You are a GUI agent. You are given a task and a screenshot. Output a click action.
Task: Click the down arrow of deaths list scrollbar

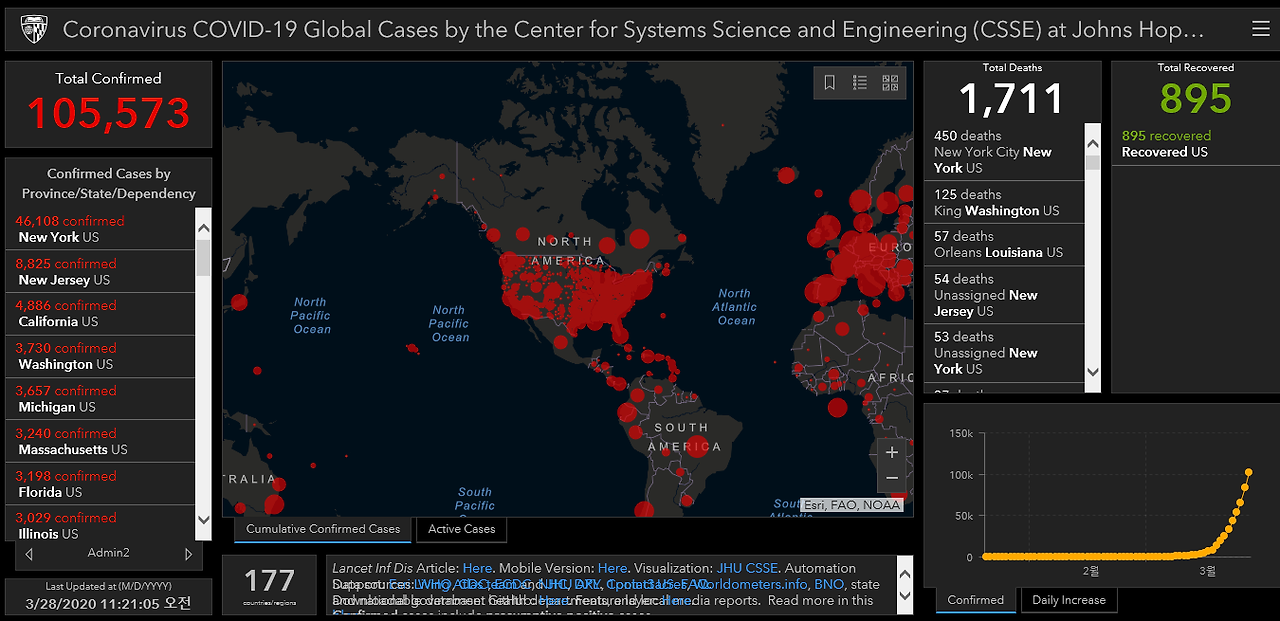1093,372
